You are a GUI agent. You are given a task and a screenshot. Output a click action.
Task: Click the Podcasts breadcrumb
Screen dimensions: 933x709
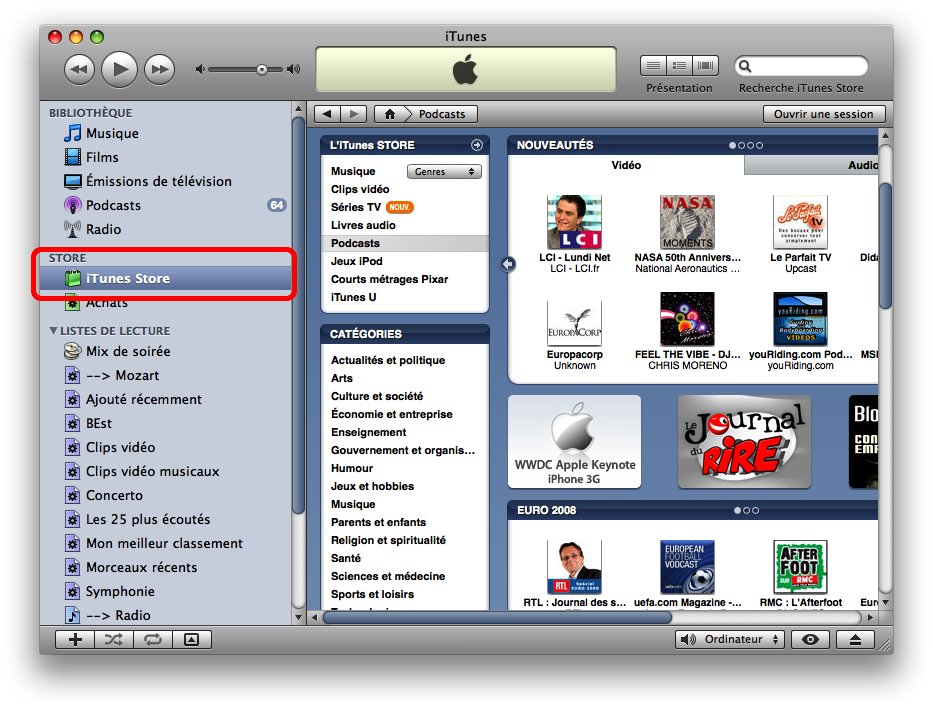point(442,114)
